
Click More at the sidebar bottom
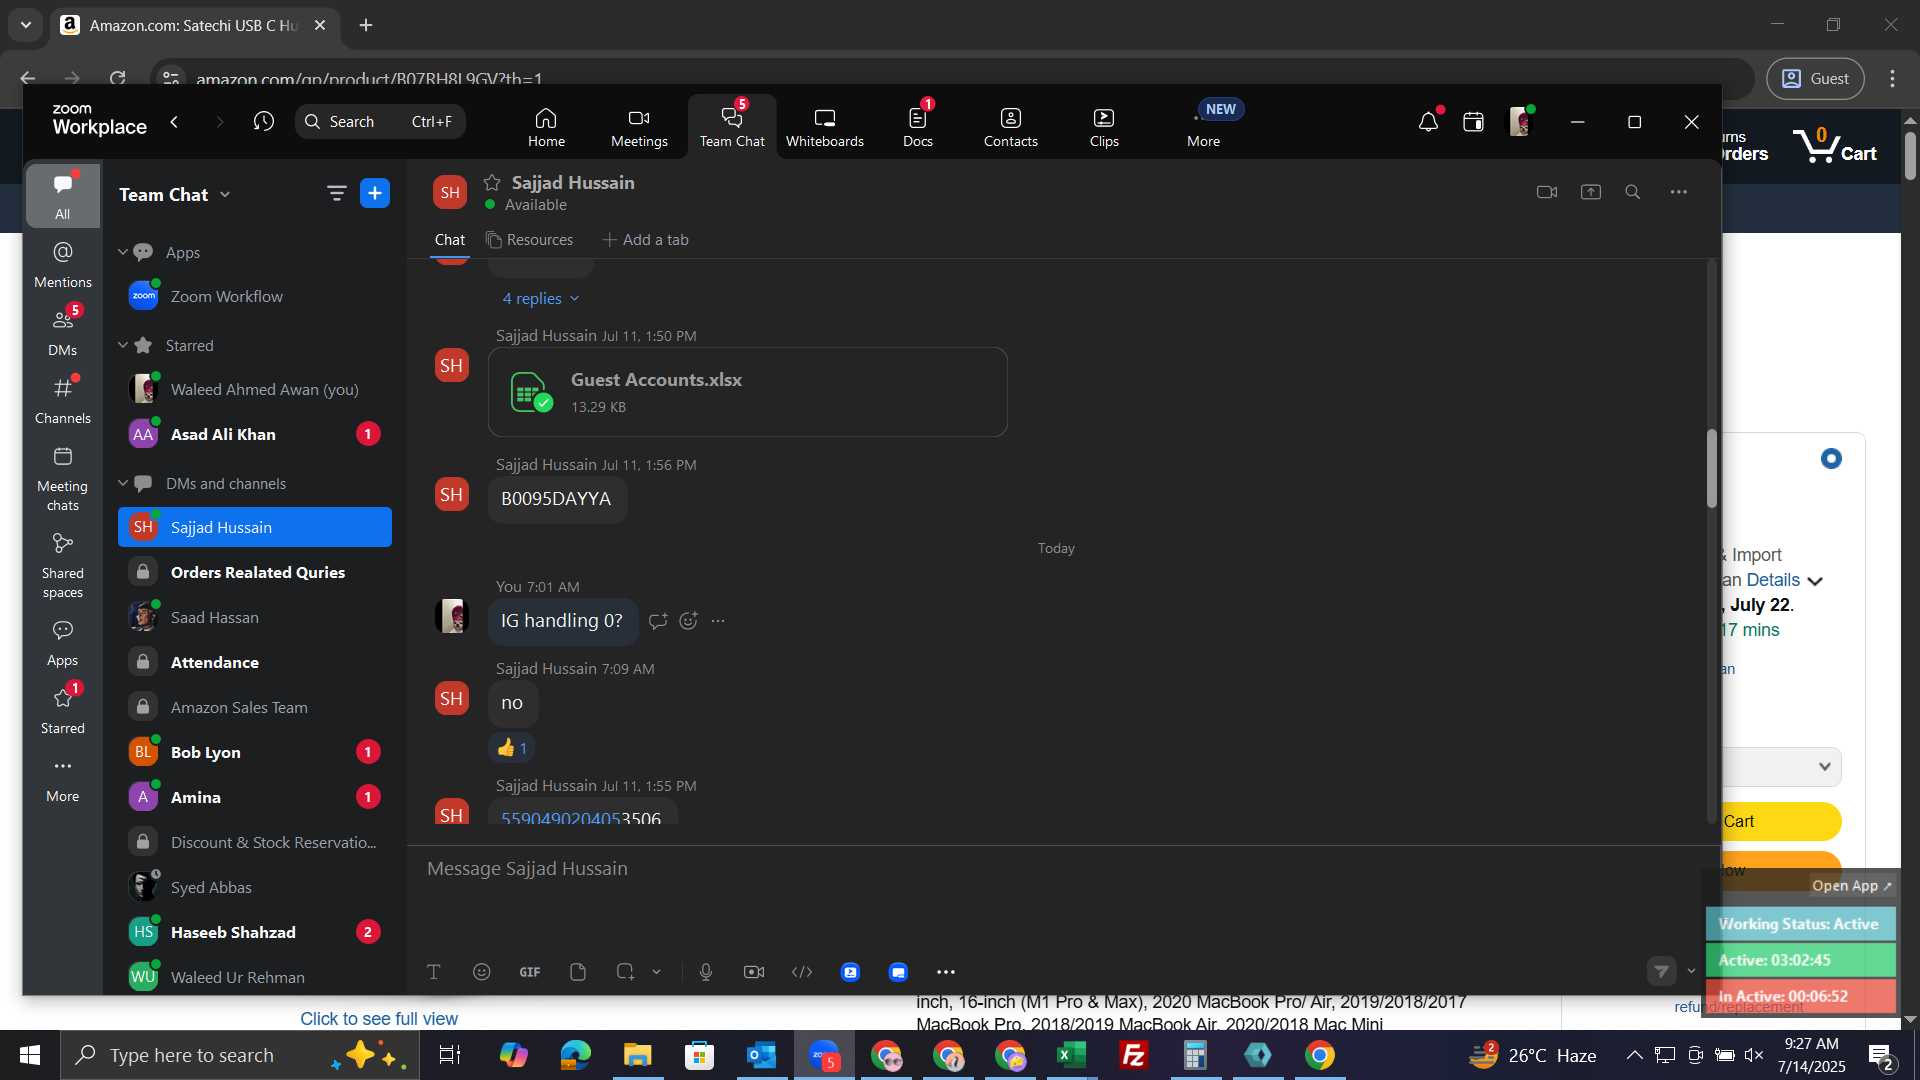point(62,779)
